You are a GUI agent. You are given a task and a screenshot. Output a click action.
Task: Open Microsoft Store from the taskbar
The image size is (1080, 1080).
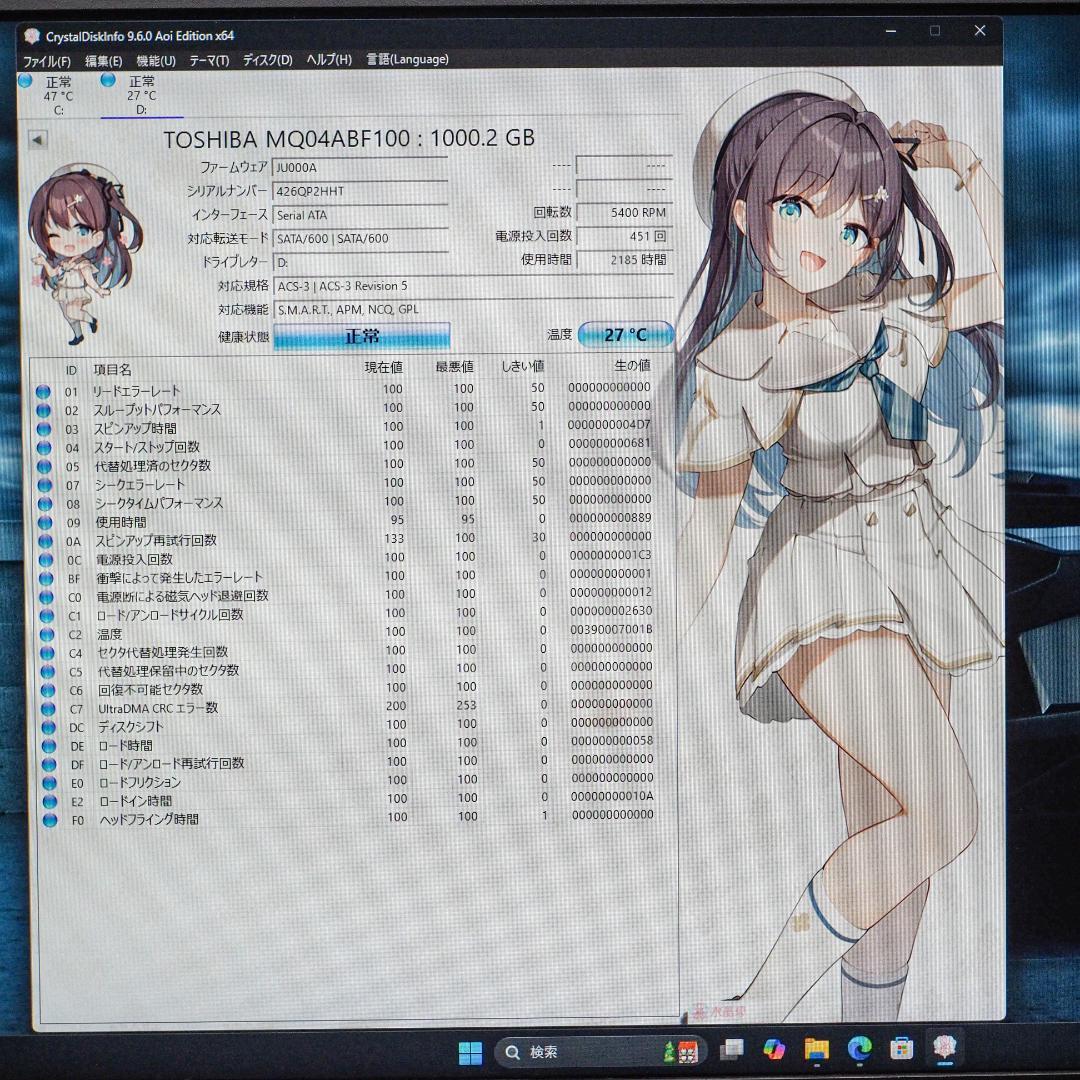(x=902, y=1049)
